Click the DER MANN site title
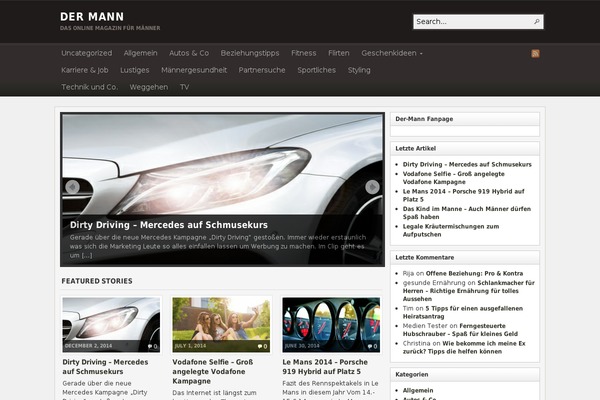The width and height of the screenshot is (600, 400). tap(92, 17)
